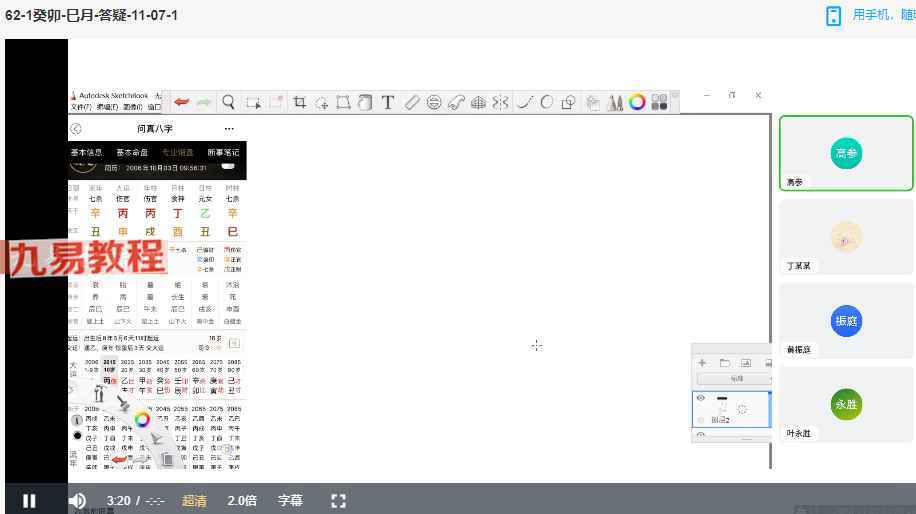This screenshot has width=916, height=514.
Task: Click the 字幕 subtitles button
Action: tap(290, 501)
